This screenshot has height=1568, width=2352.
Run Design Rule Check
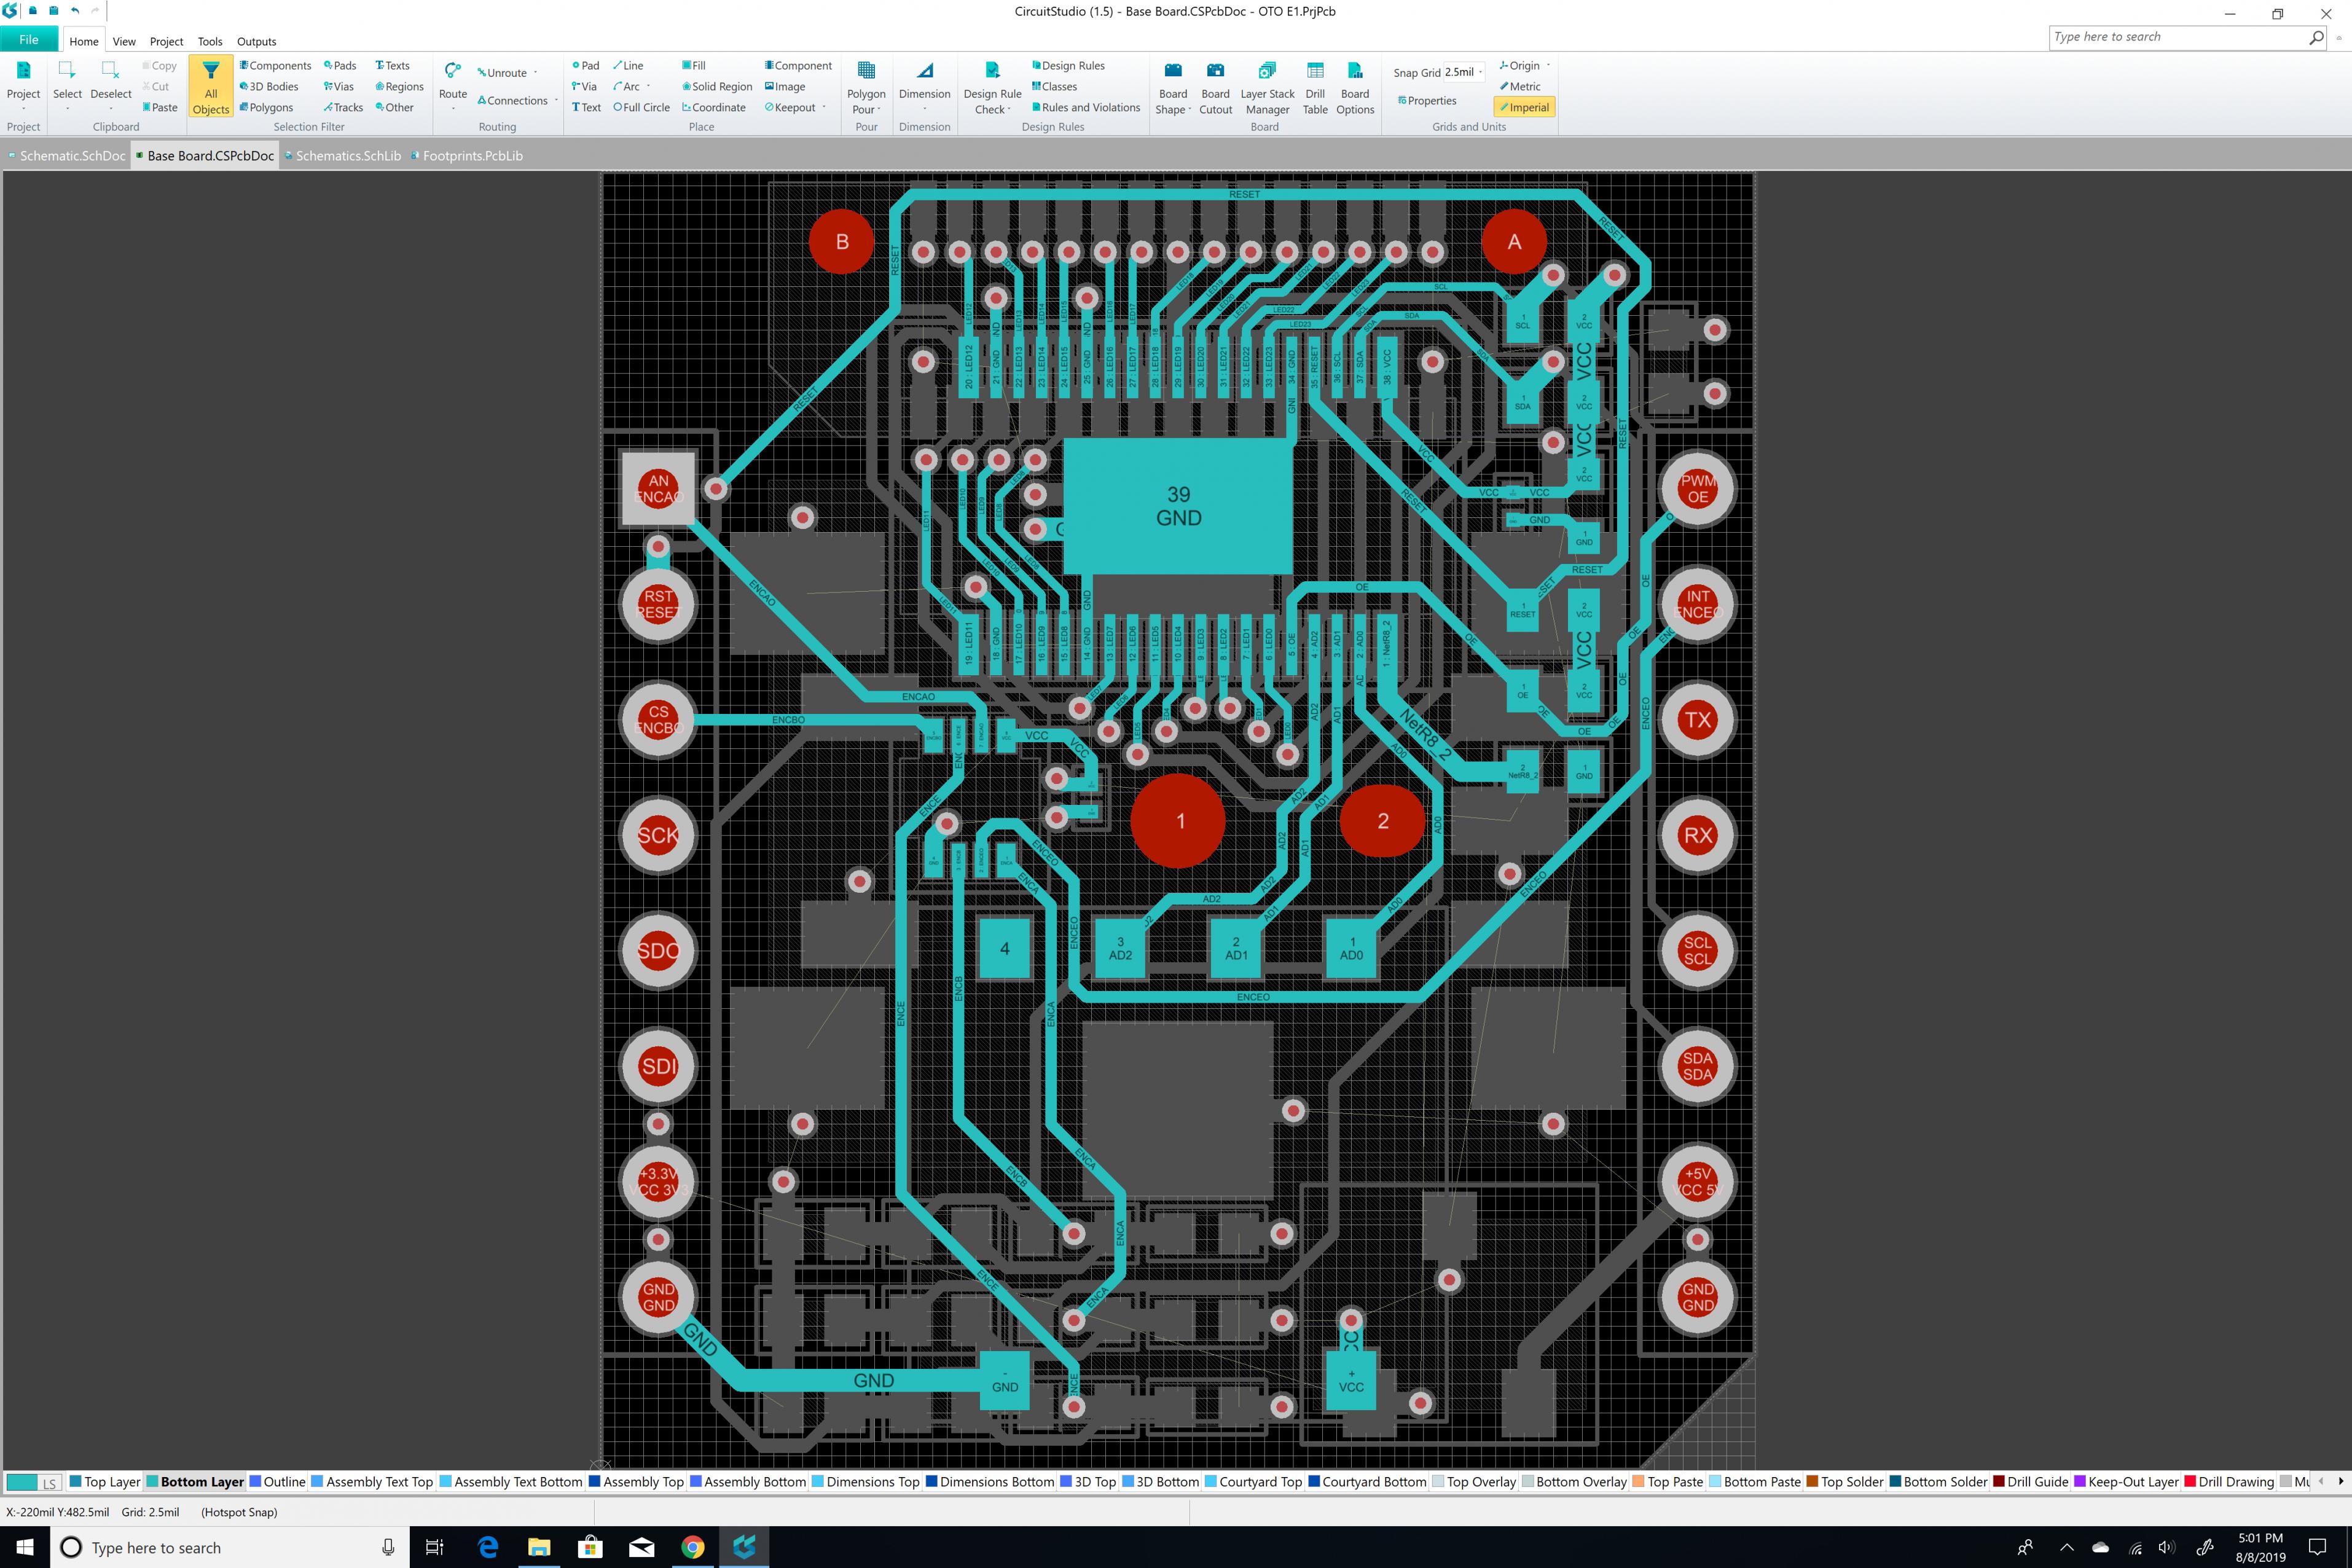[992, 87]
